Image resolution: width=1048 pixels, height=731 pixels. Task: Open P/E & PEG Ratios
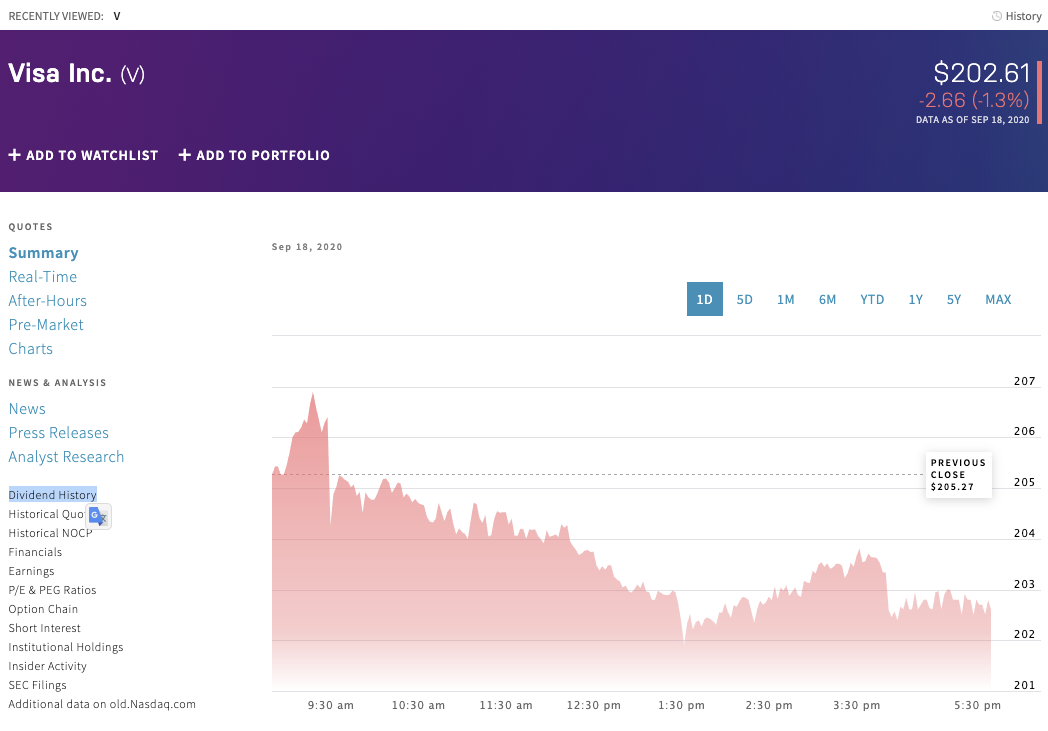point(52,590)
